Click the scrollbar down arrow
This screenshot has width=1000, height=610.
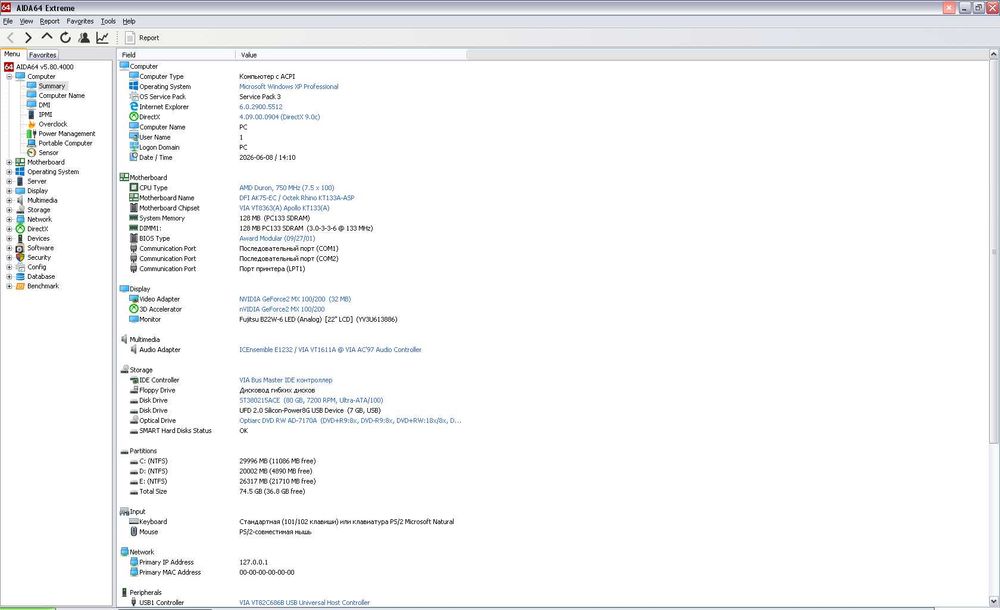(994, 601)
